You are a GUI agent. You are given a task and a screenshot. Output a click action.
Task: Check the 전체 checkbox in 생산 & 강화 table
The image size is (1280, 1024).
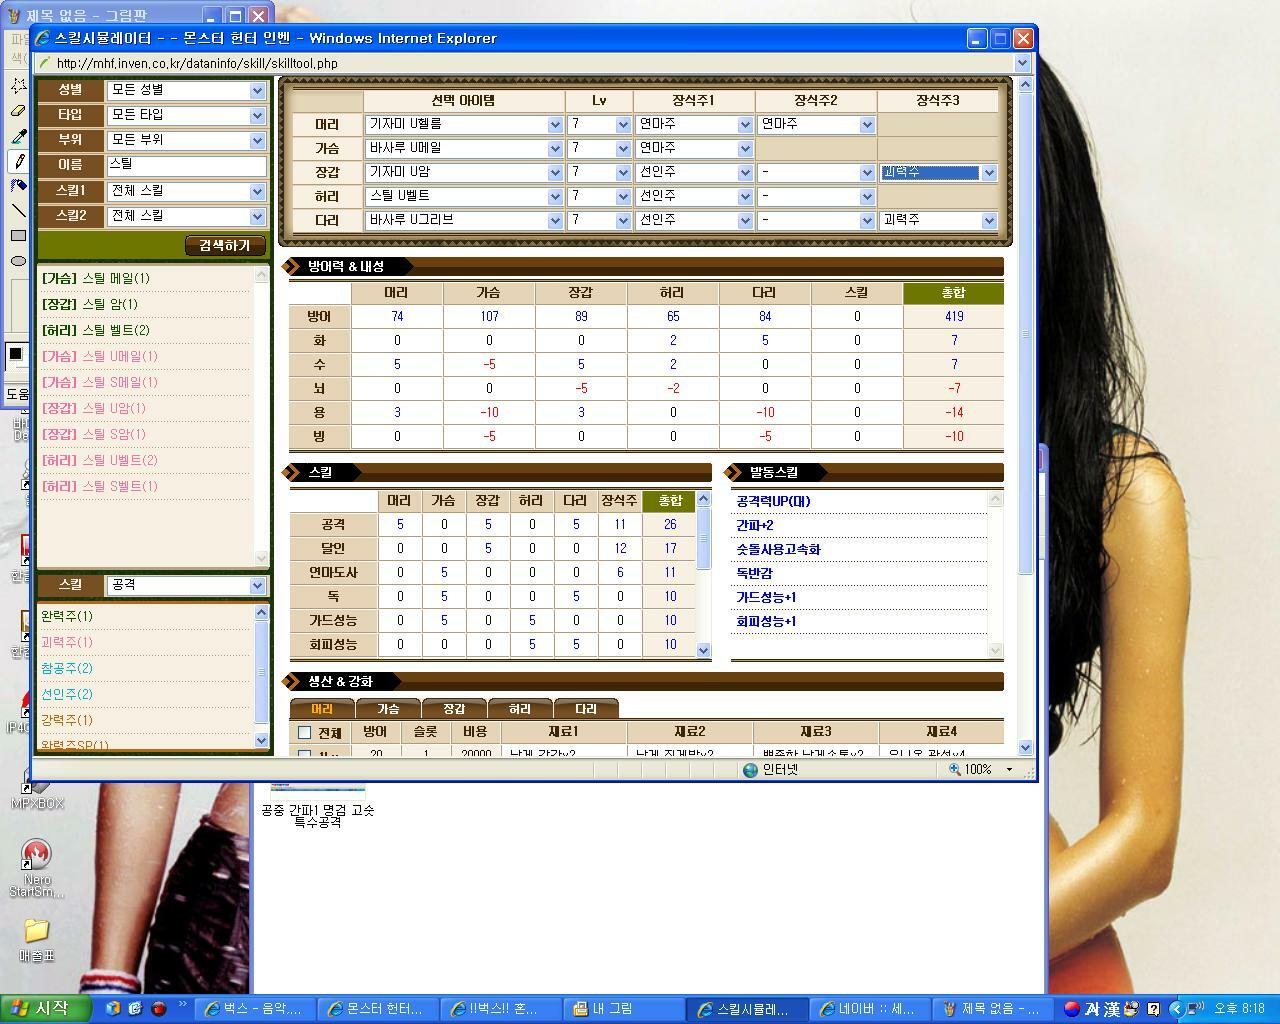pos(305,731)
